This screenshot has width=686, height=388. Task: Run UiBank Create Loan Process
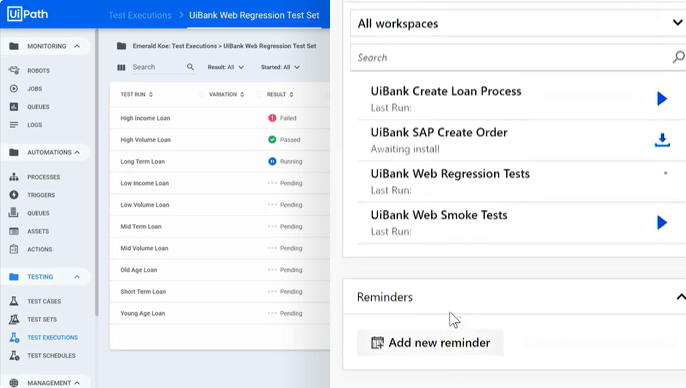click(662, 98)
